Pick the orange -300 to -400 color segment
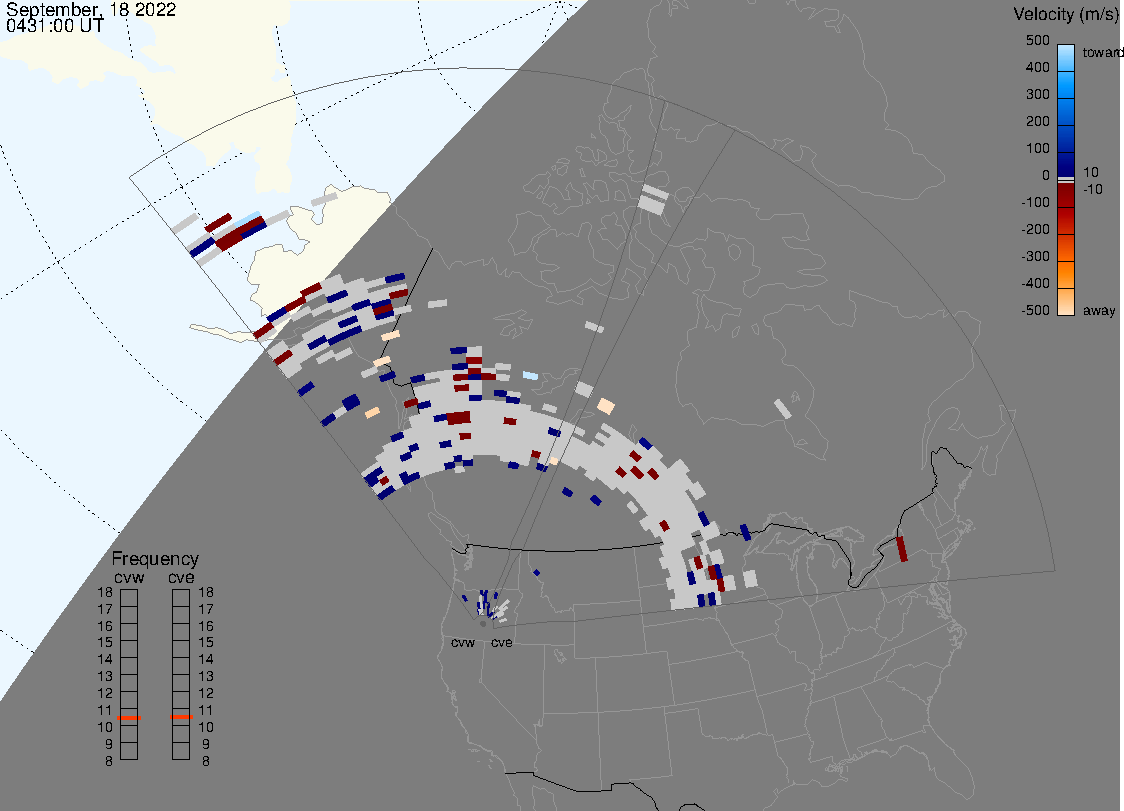This screenshot has height=811, width=1124. coord(1066,275)
